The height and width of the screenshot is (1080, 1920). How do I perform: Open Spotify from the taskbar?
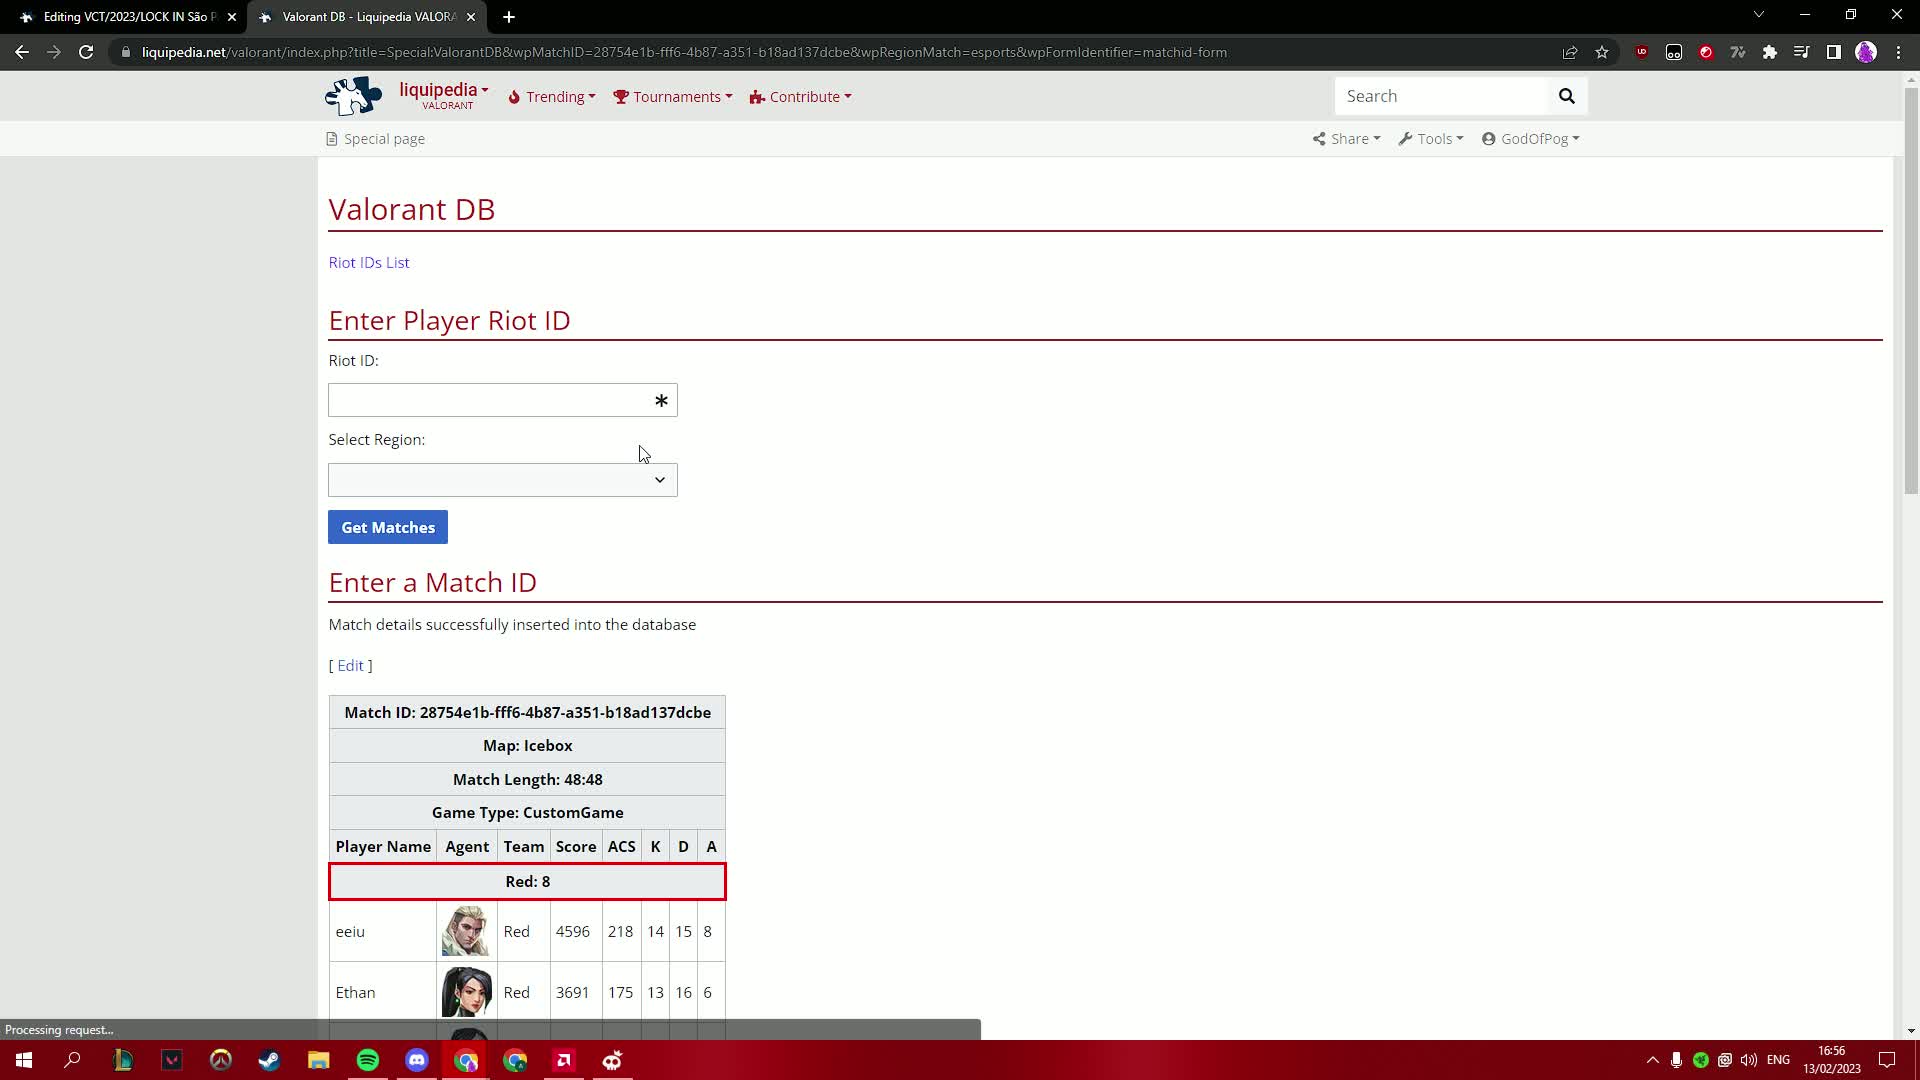(367, 1060)
